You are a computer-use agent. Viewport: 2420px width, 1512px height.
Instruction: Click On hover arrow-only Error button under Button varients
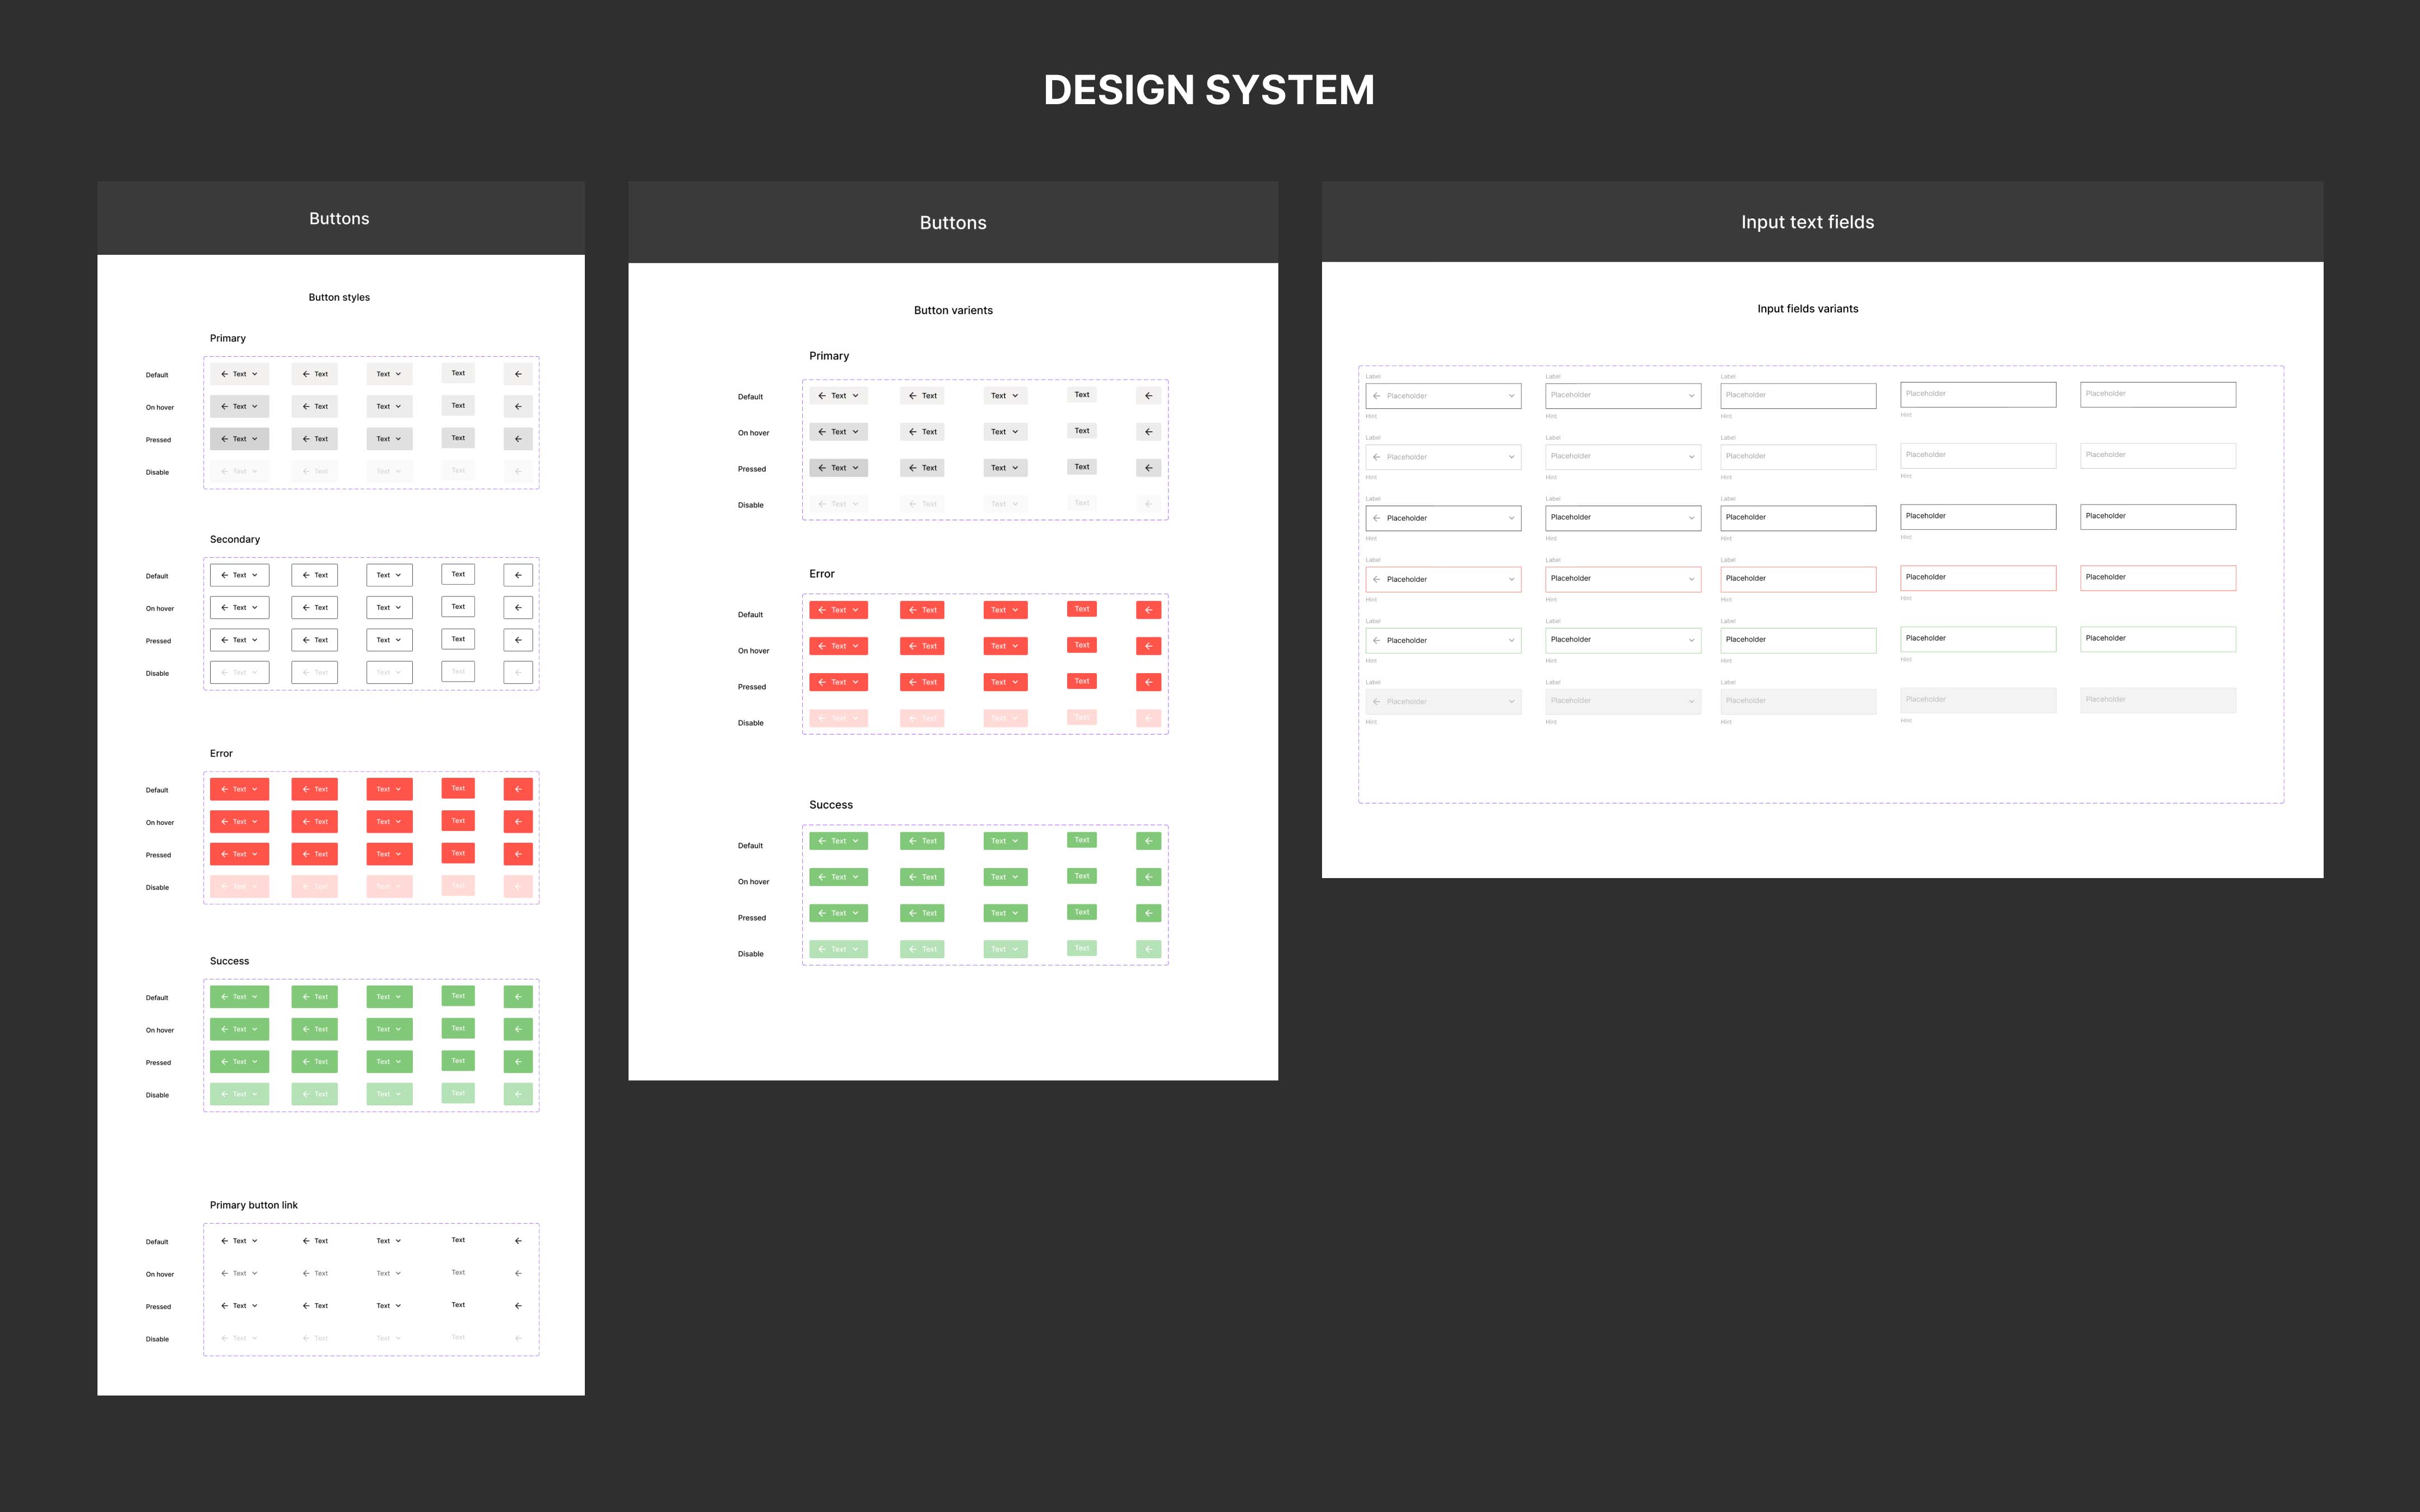1148,646
